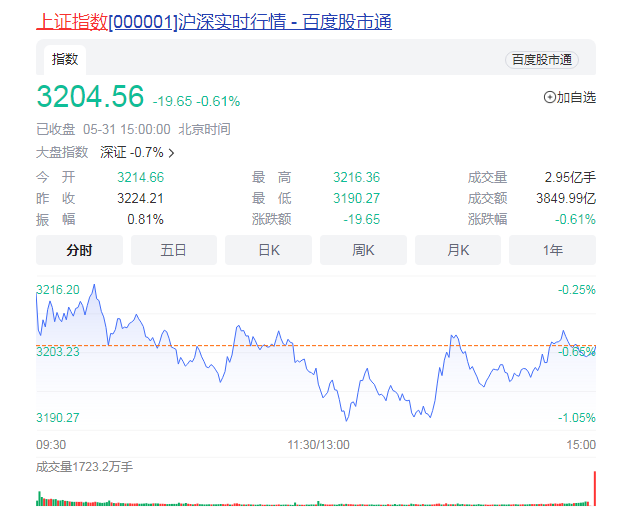Open the 月K monthly chart
Viewport: 621px width, 519px height.
click(458, 250)
